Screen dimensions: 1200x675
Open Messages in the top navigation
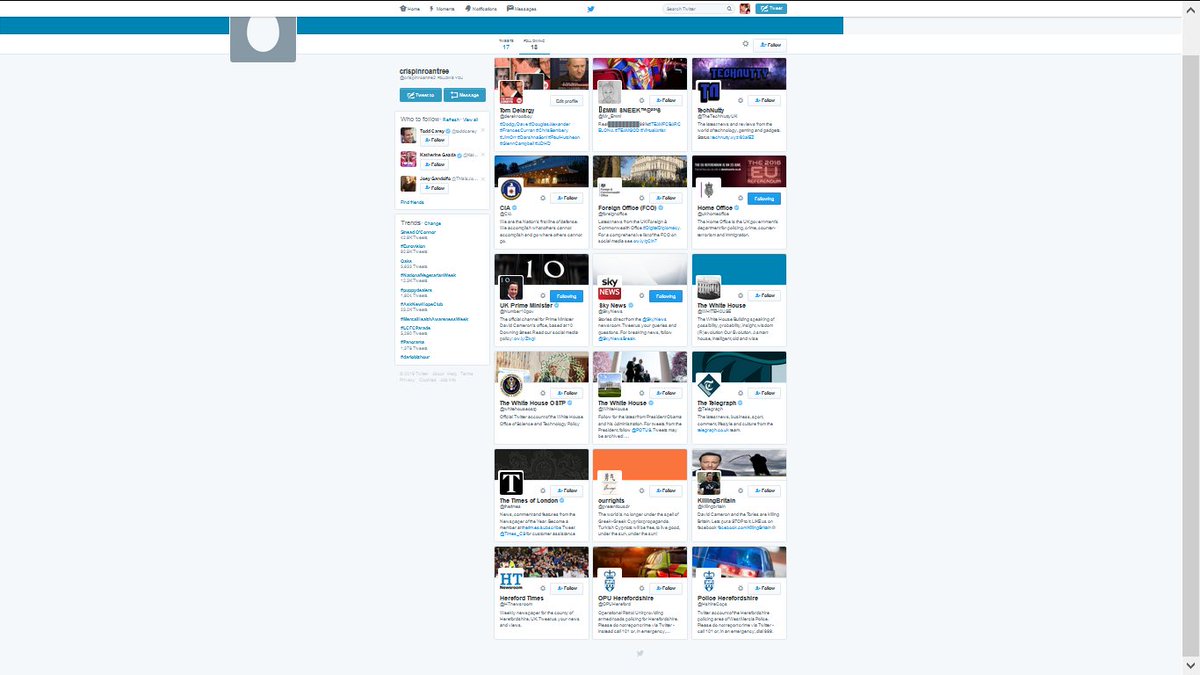(522, 8)
